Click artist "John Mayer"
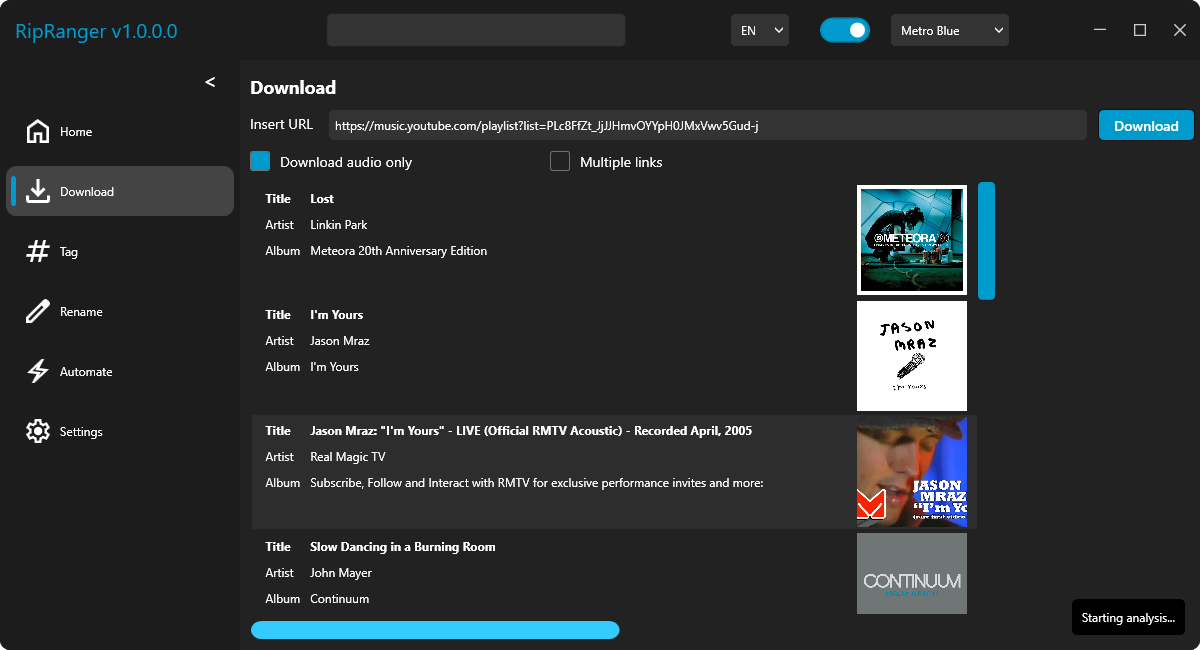 click(x=341, y=573)
